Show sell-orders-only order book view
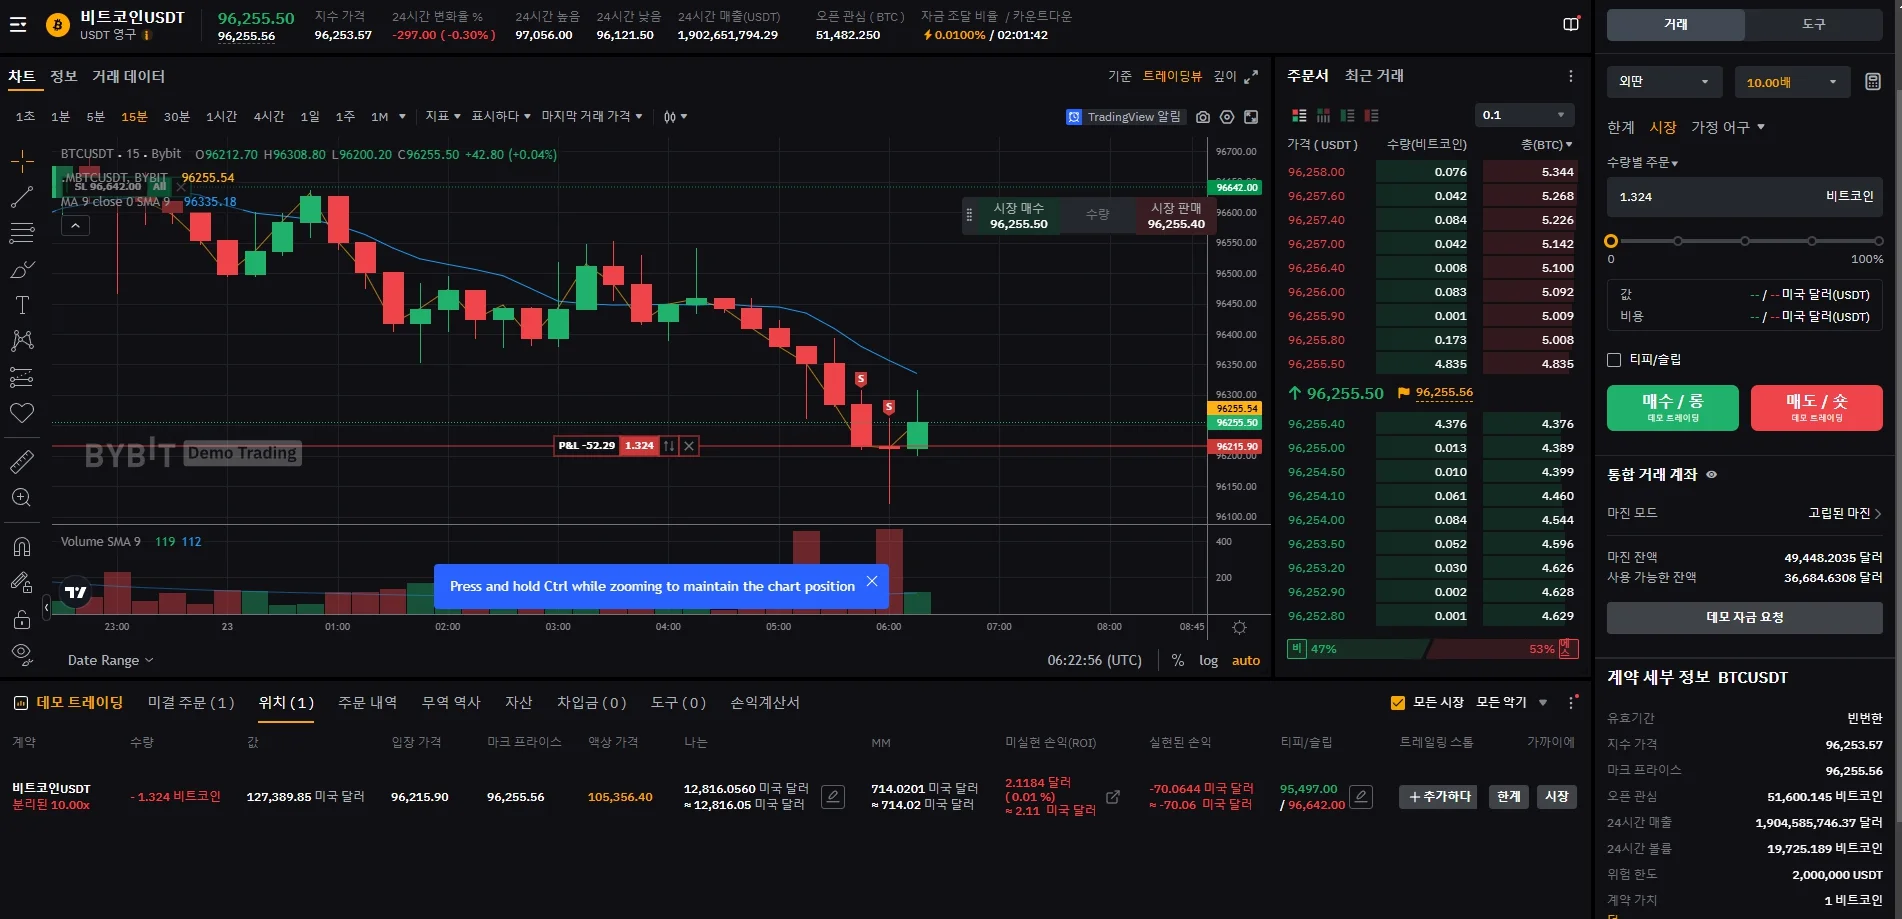This screenshot has height=919, width=1902. [x=1371, y=116]
